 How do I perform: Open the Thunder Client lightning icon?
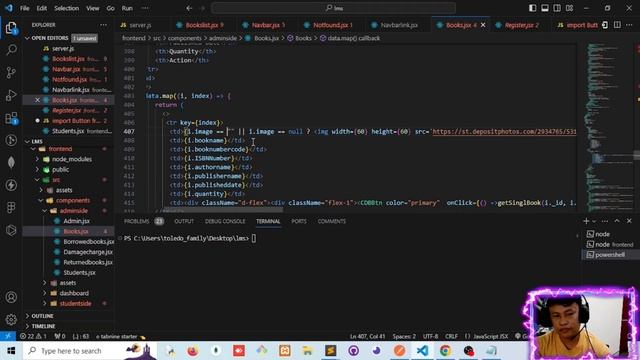coord(11,185)
